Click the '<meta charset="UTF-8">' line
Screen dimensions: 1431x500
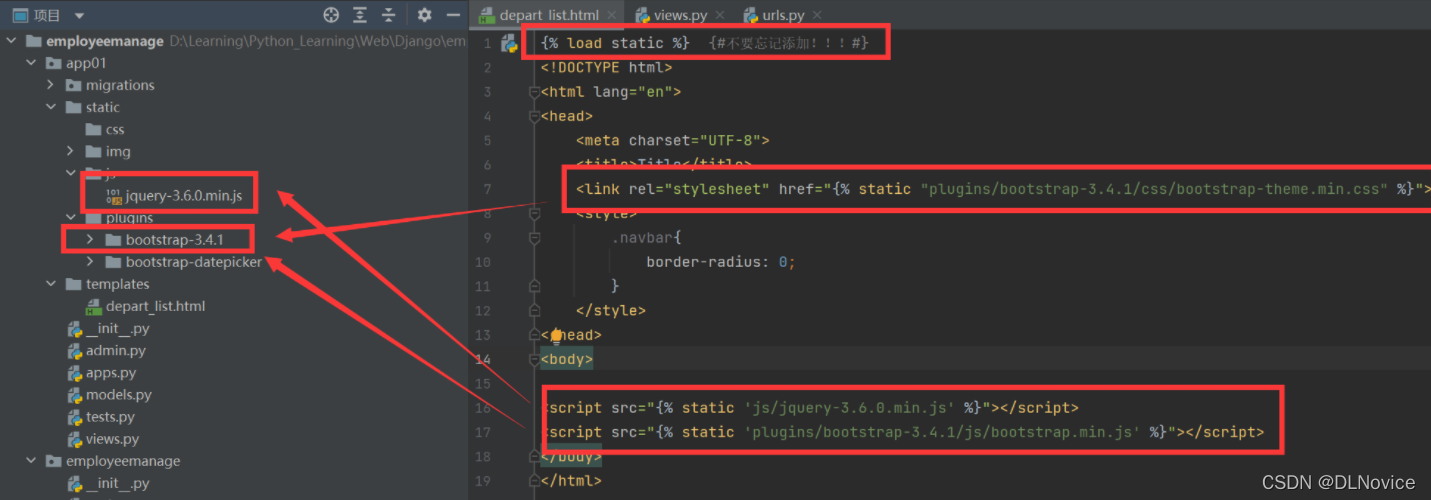[x=672, y=141]
